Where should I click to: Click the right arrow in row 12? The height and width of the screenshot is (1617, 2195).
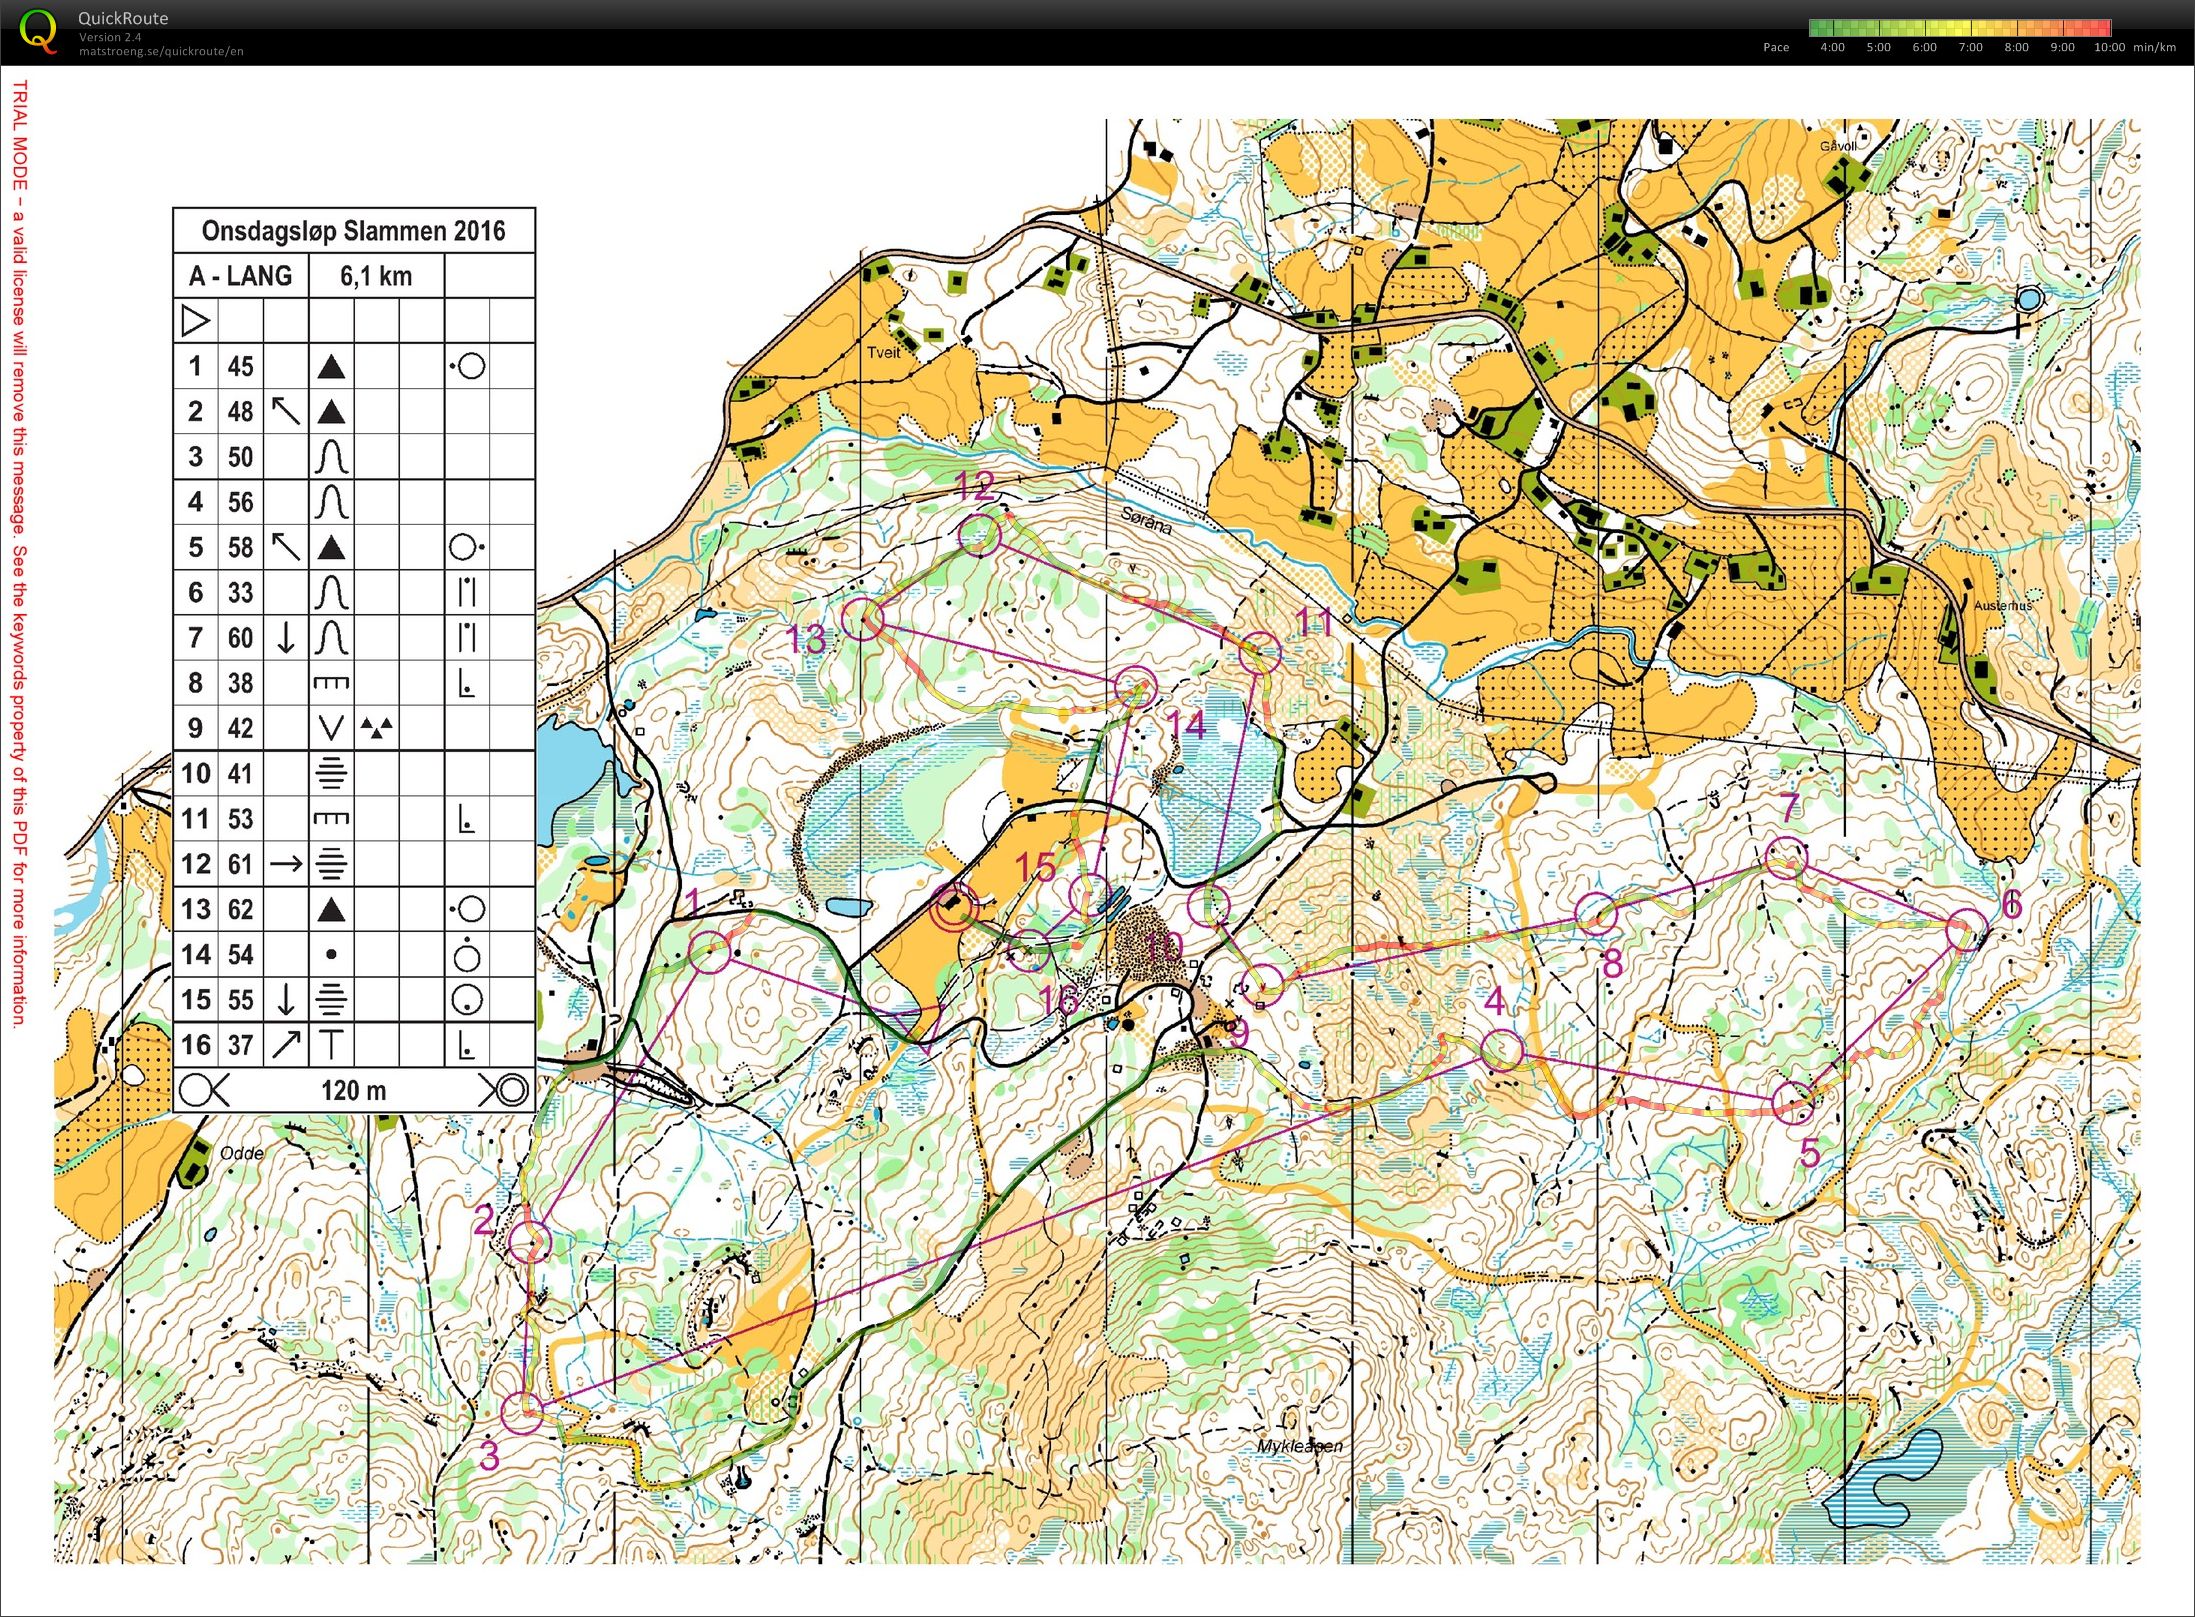[286, 864]
